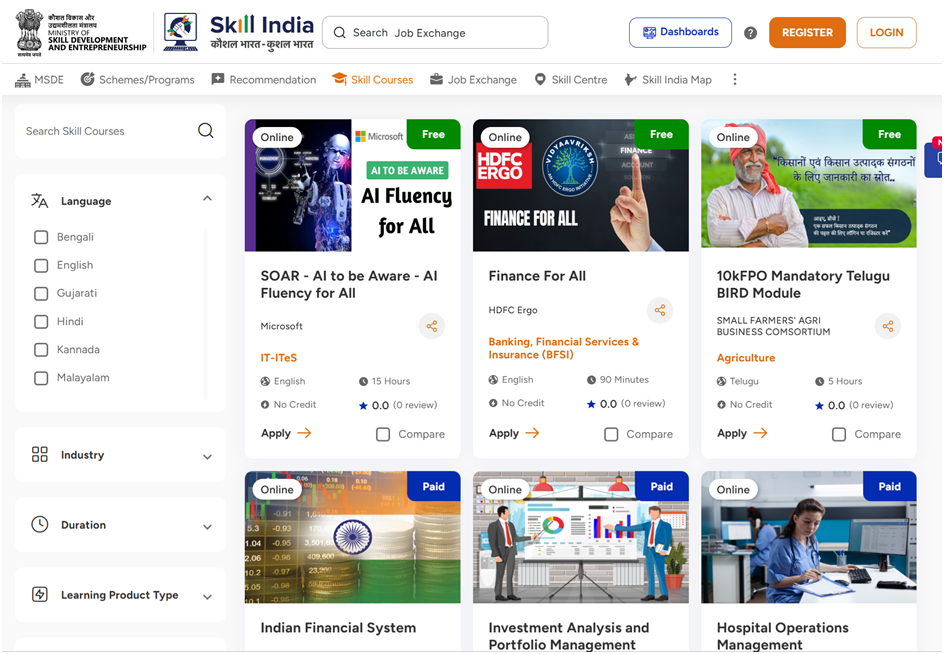Share the Finance For All course
This screenshot has height=654, width=944.
pyautogui.click(x=660, y=310)
